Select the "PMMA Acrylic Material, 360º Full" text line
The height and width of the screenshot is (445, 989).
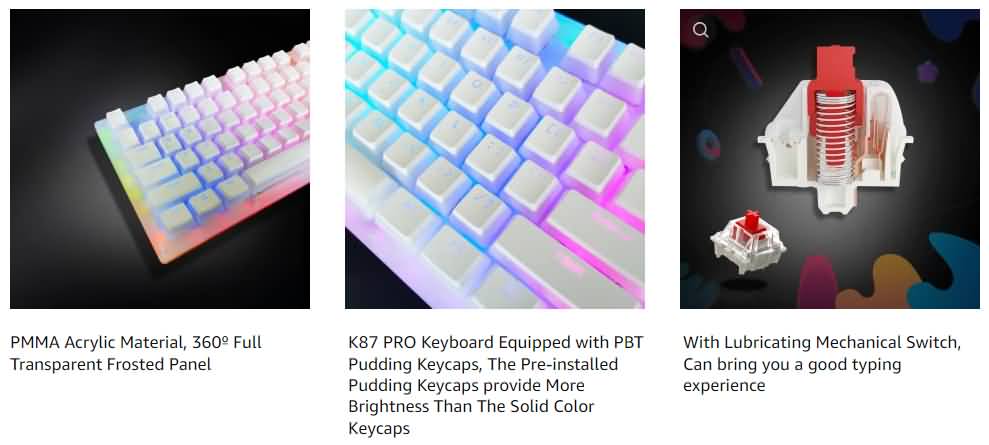136,343
